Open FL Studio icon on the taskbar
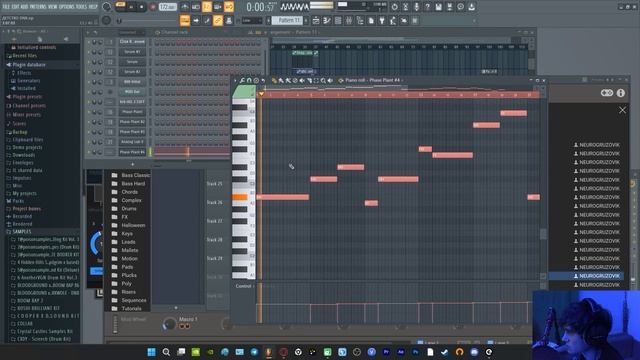 [x=269, y=352]
